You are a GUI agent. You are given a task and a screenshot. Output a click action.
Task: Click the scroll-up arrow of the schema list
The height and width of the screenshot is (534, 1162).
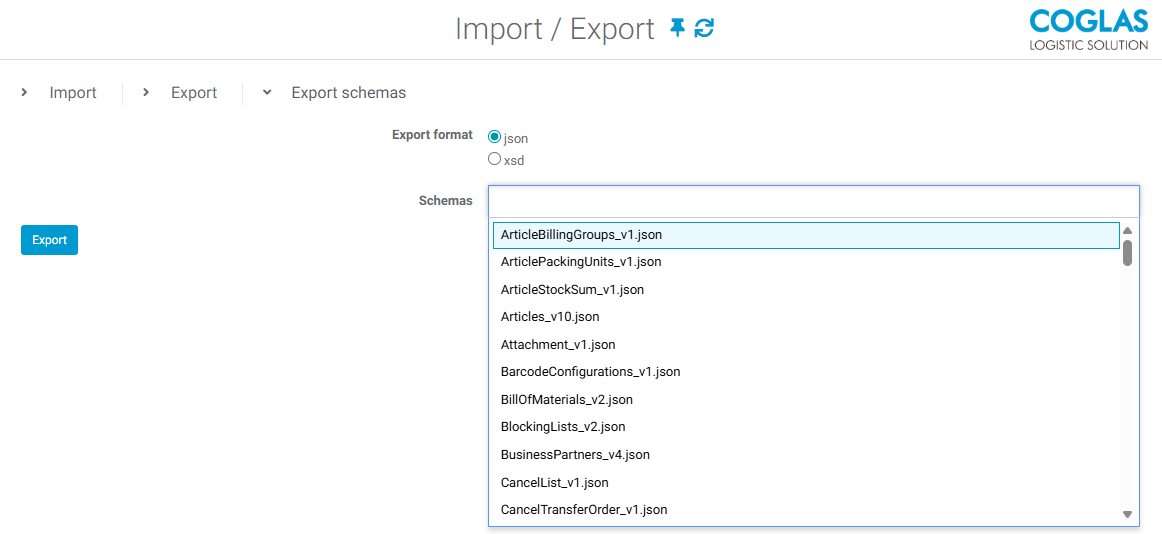[1127, 230]
